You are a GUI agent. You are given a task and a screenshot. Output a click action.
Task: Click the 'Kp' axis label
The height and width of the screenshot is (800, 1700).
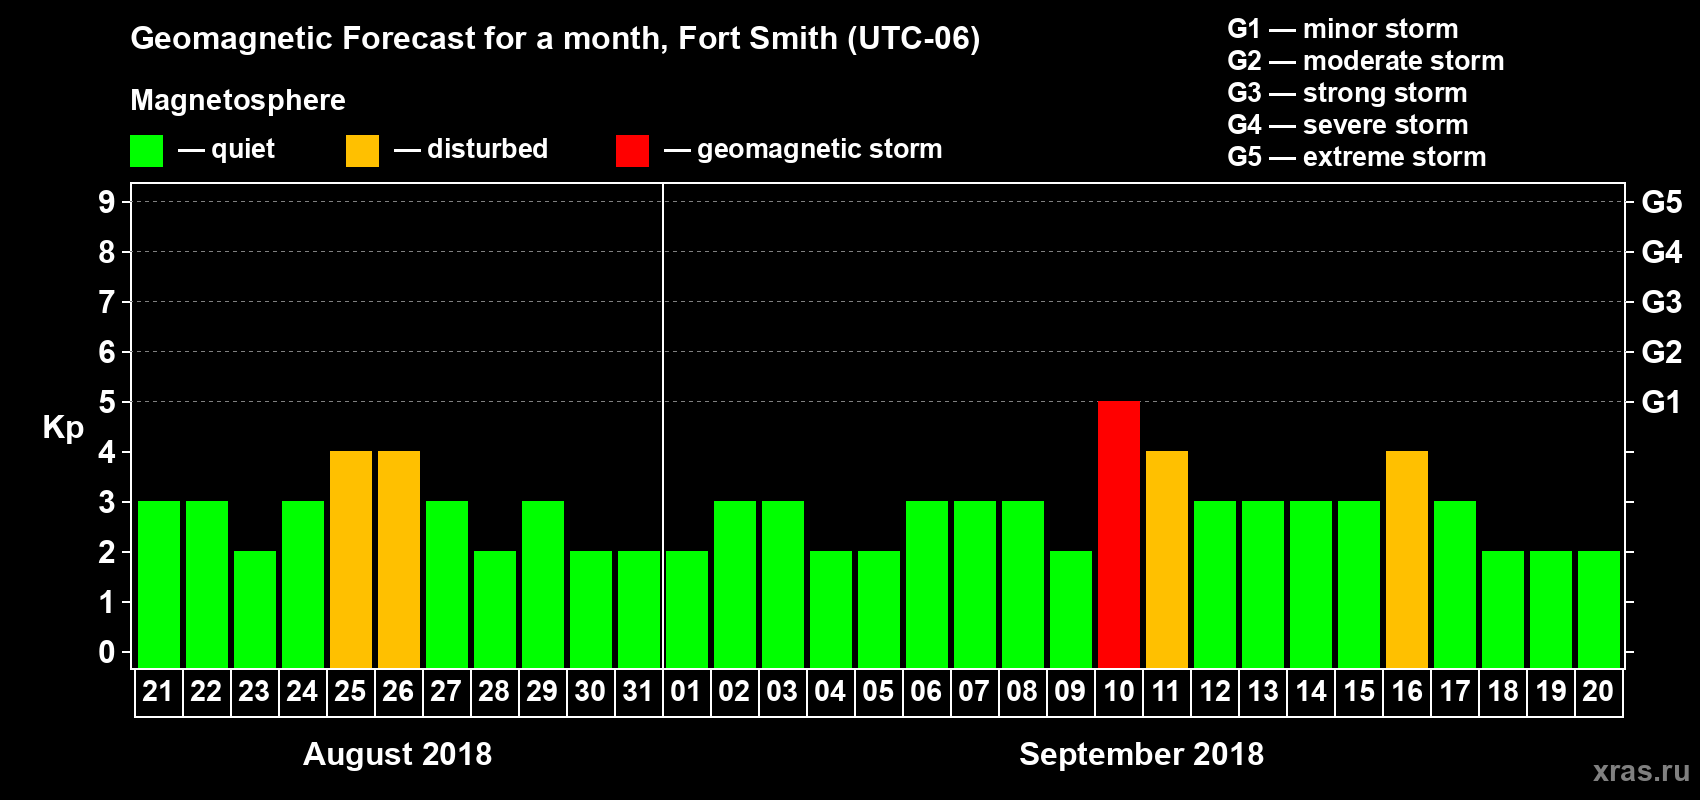(63, 427)
